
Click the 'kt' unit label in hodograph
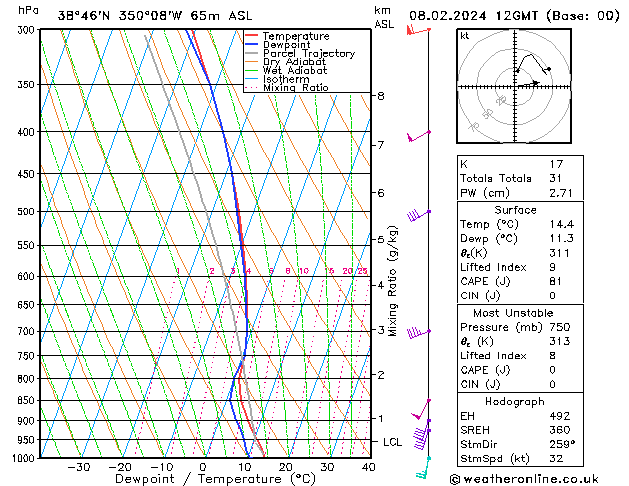(x=465, y=36)
